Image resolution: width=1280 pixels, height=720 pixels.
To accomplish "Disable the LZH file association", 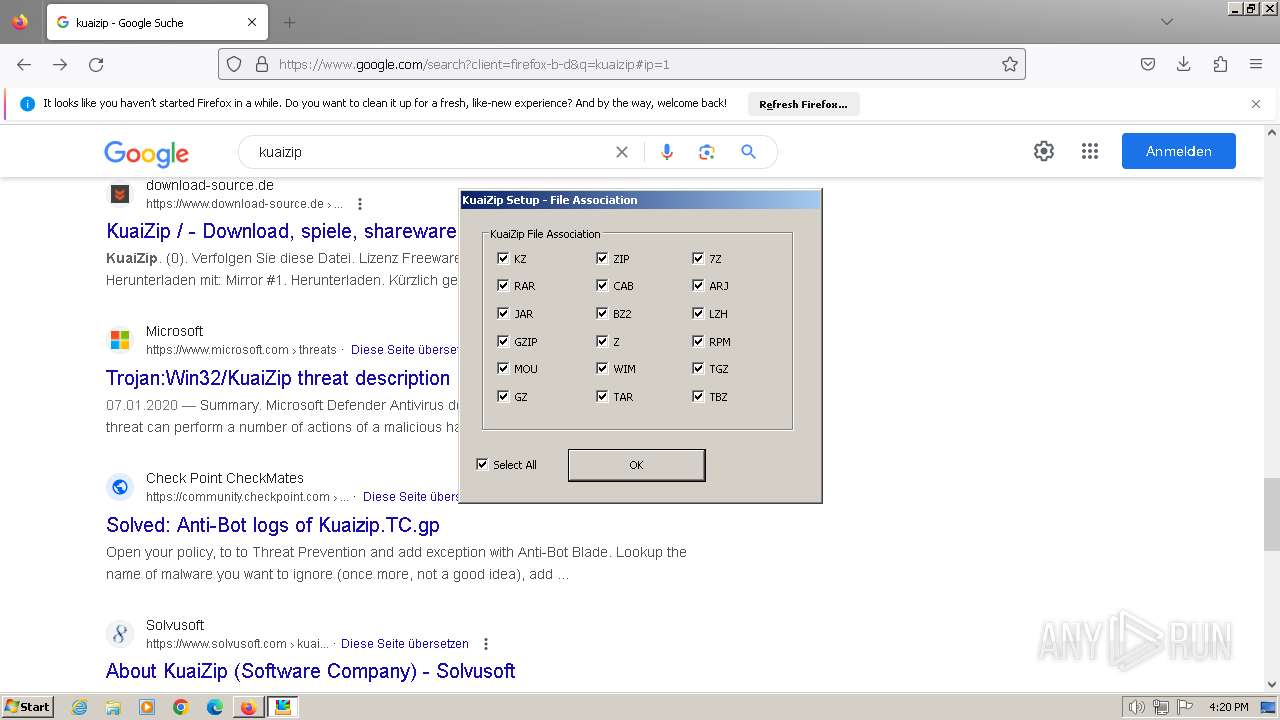I will 698,313.
